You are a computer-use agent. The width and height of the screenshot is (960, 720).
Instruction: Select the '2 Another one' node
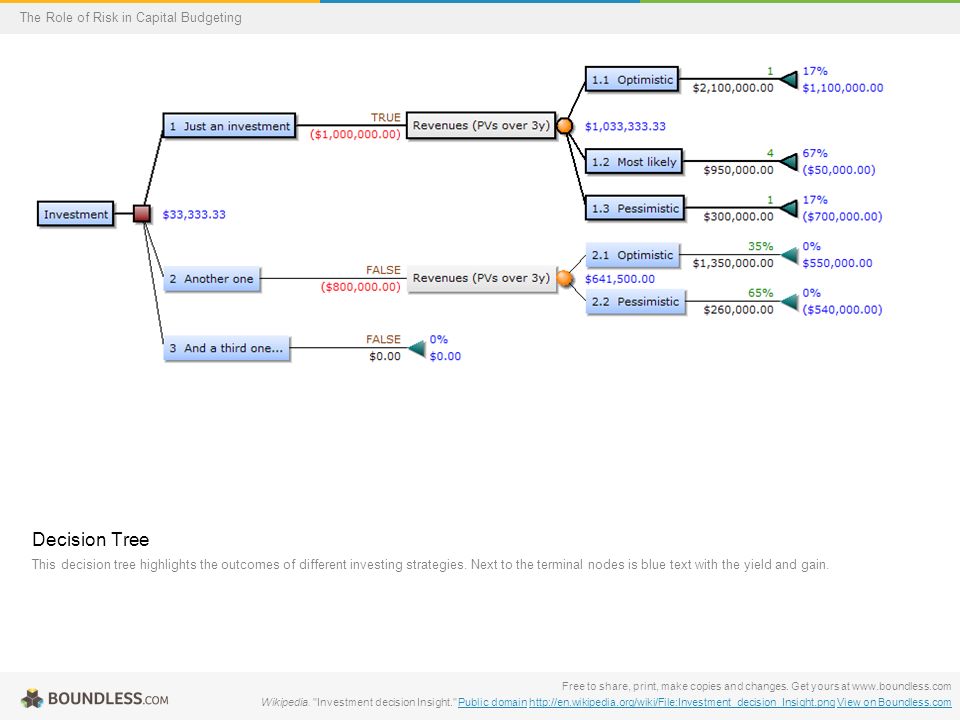pyautogui.click(x=212, y=279)
